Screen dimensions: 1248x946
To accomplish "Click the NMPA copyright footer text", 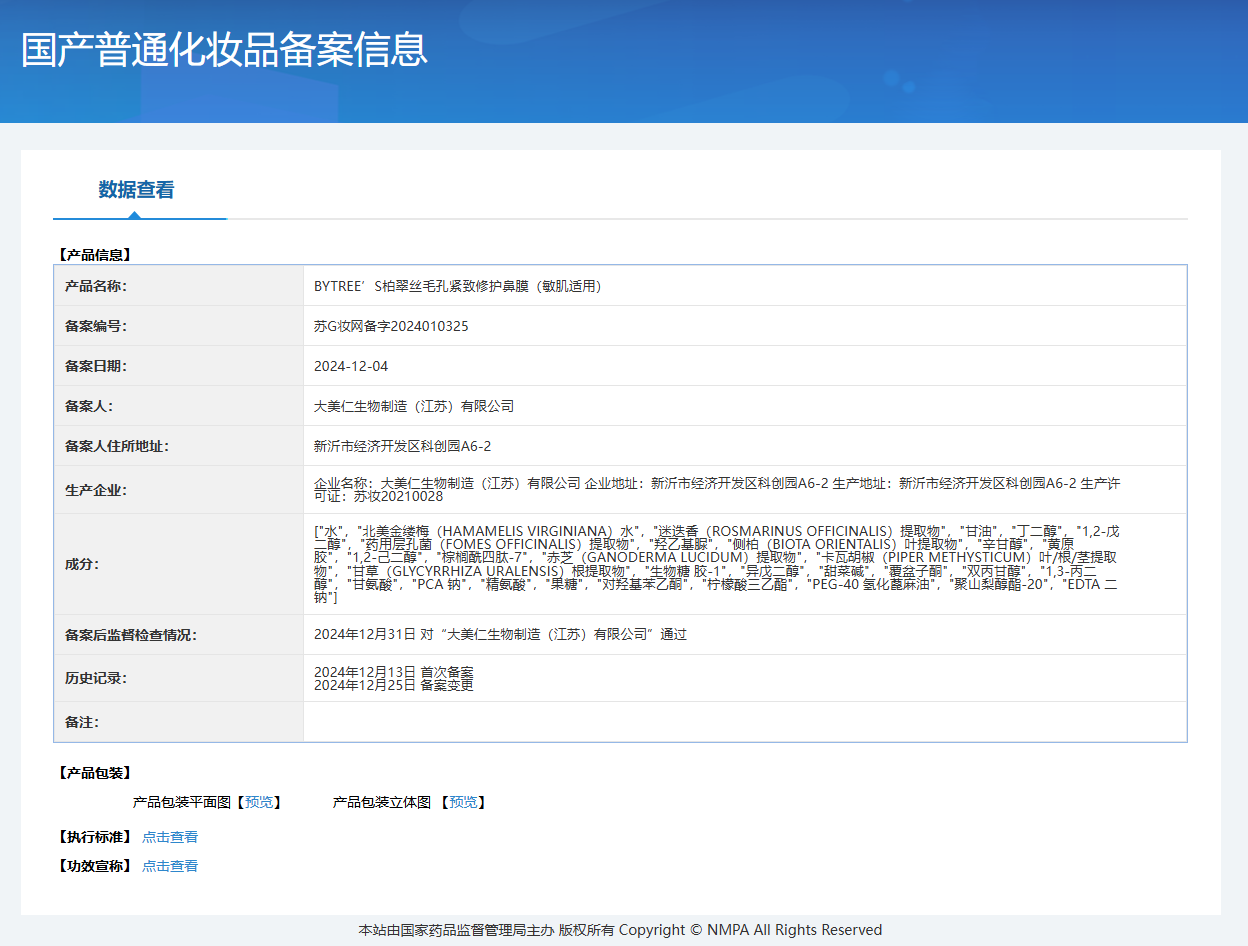I will (620, 930).
